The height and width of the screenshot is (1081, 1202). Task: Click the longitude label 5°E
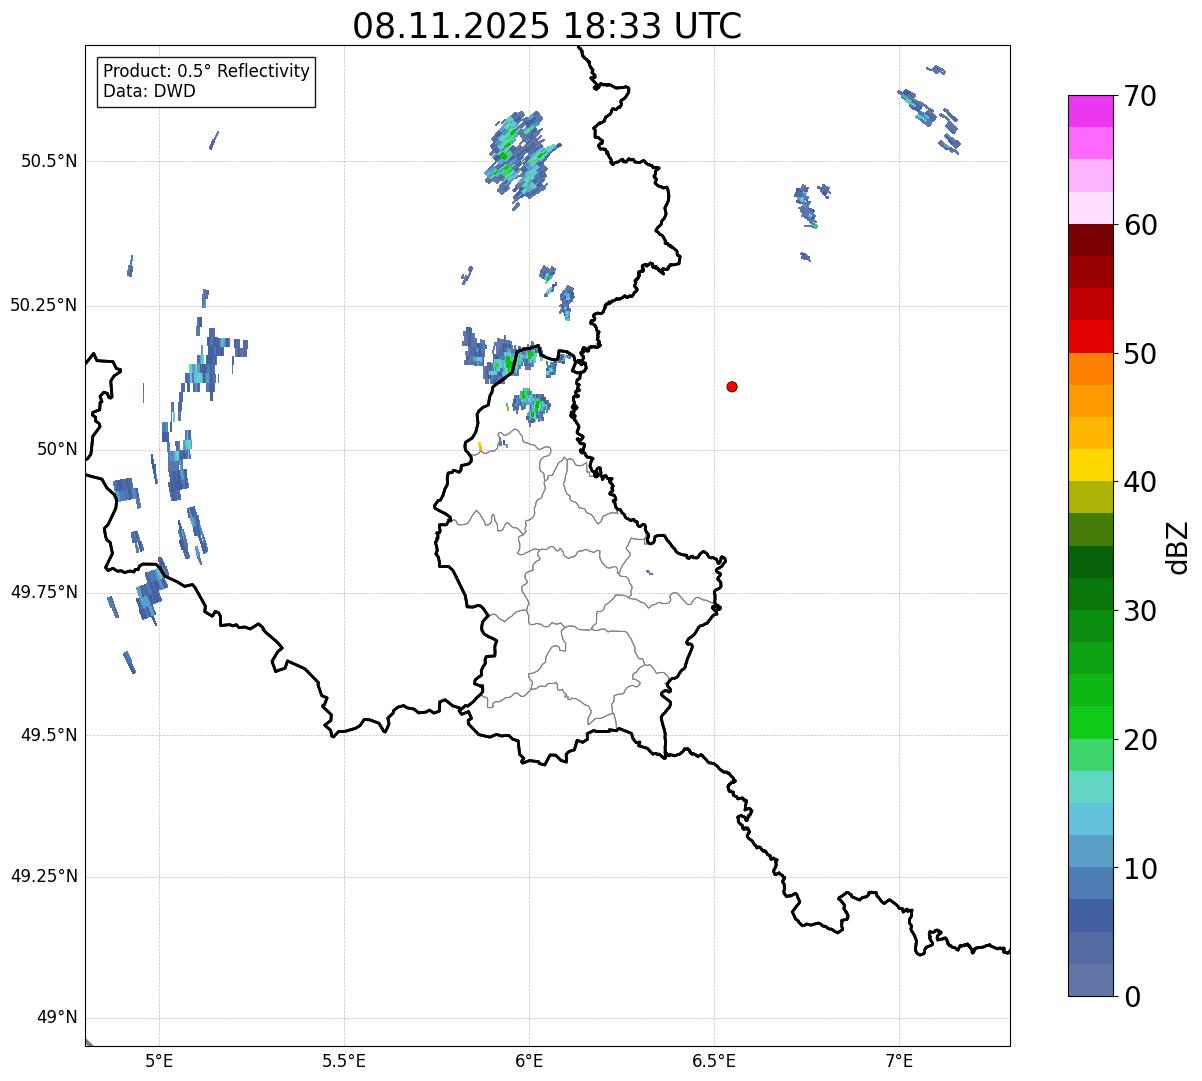(159, 1060)
